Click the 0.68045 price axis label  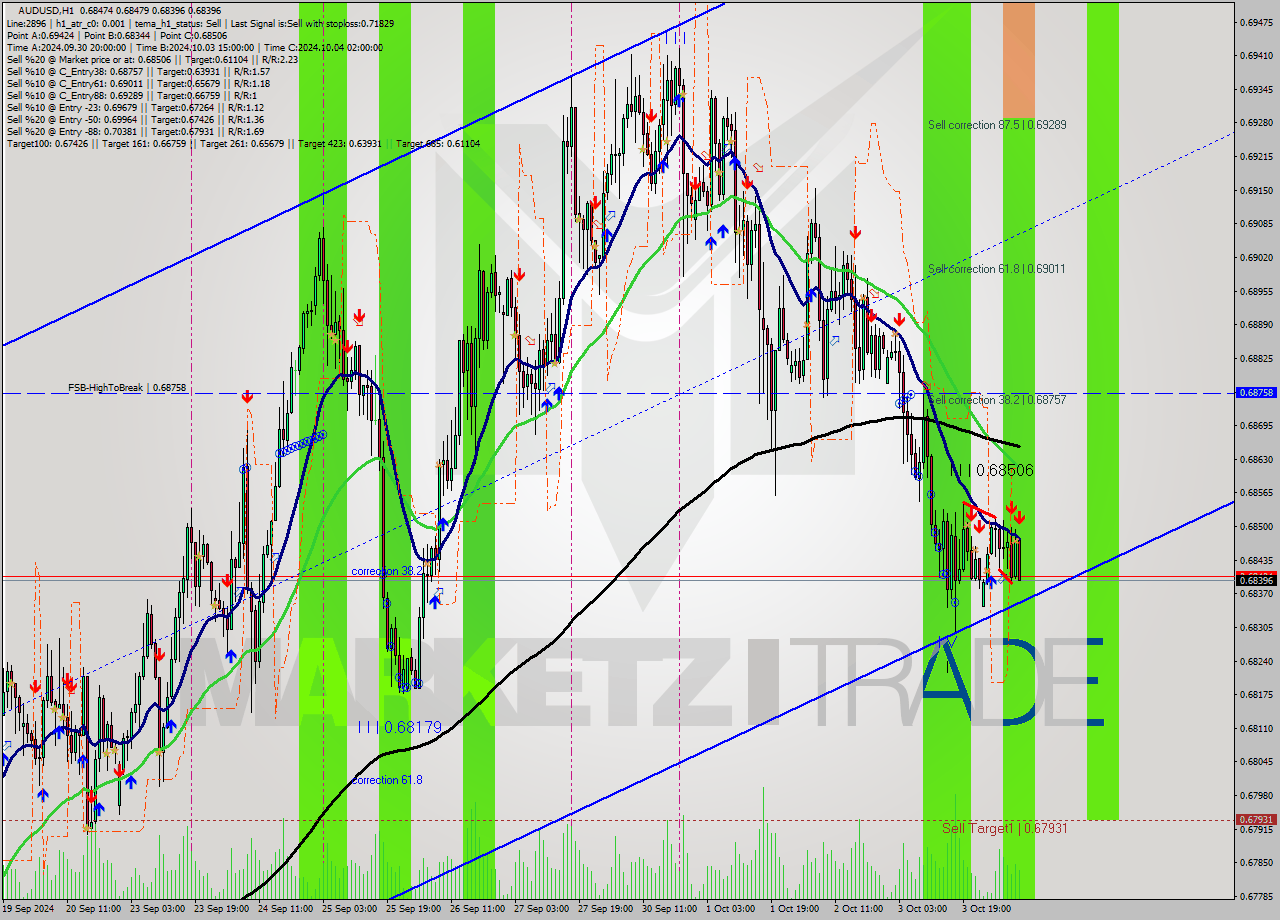(1256, 762)
